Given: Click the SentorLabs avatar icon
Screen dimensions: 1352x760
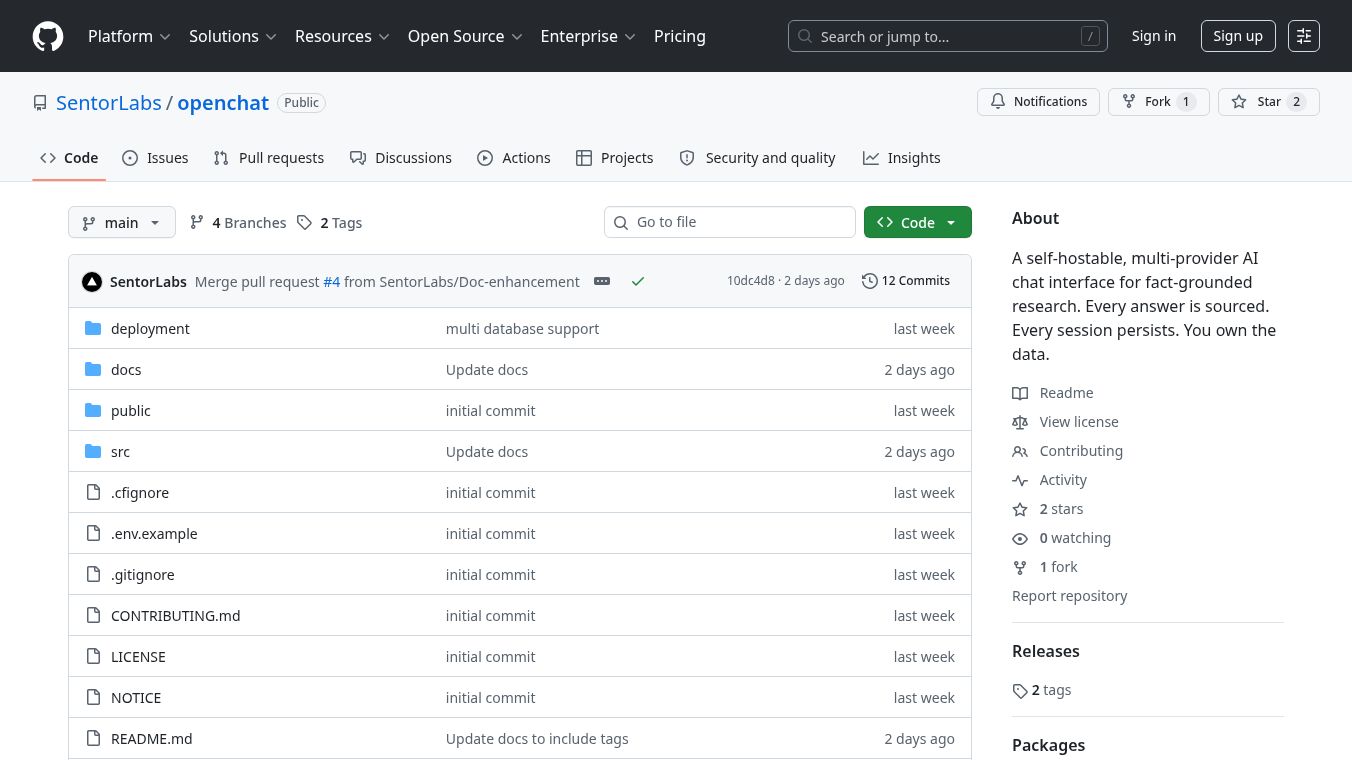Looking at the screenshot, I should tap(92, 282).
